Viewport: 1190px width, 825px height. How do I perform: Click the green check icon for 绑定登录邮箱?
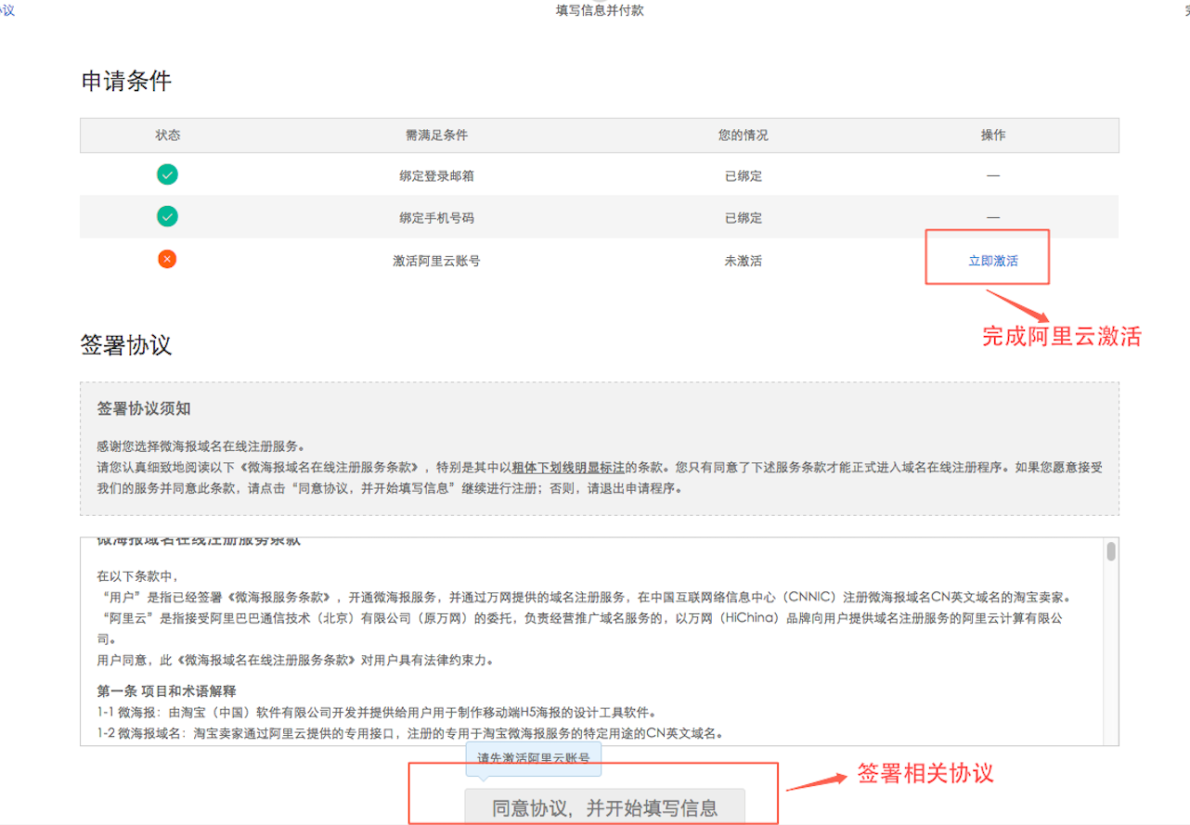tap(167, 174)
